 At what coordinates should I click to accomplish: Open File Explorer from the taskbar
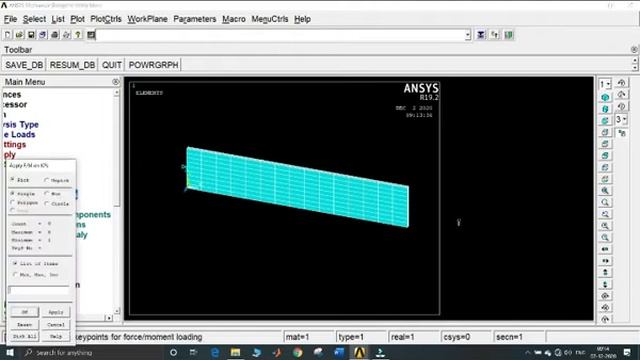click(236, 352)
